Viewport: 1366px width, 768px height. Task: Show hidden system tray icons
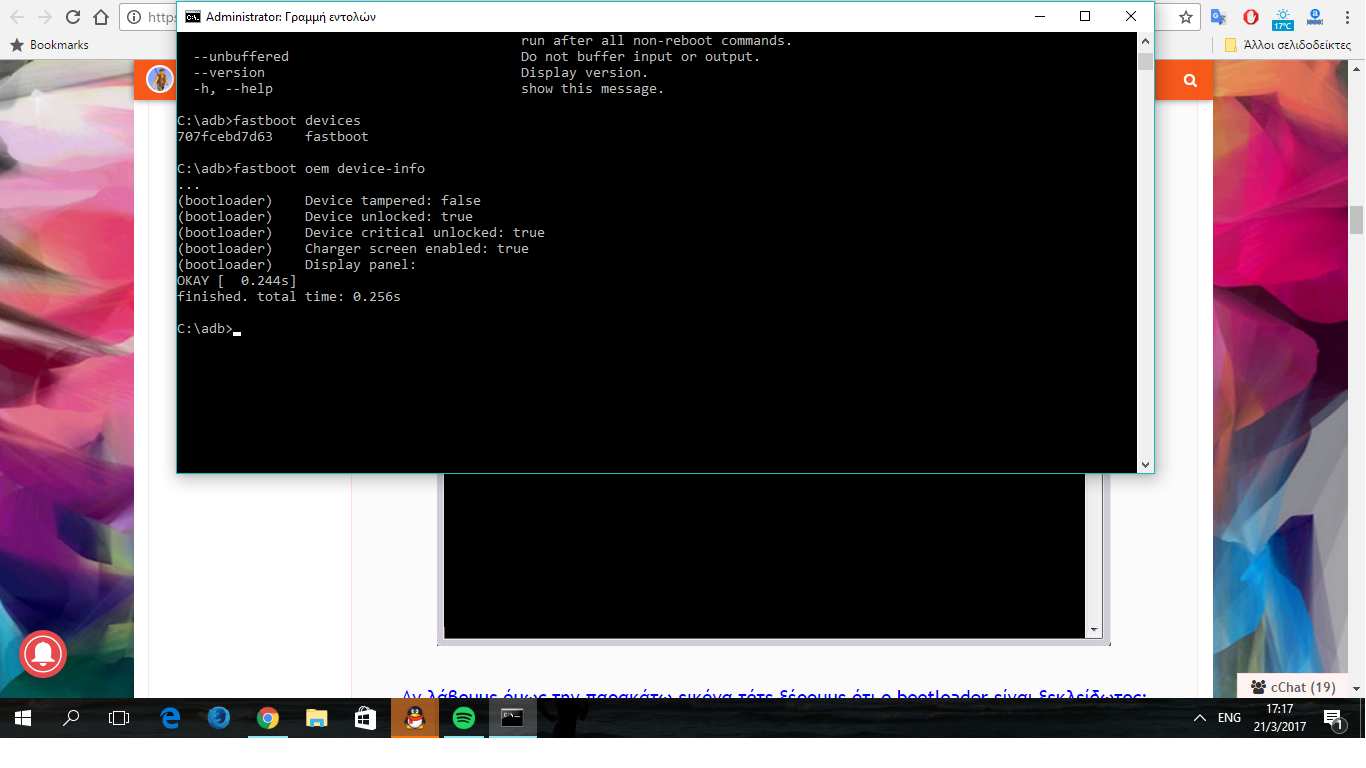coord(1200,718)
